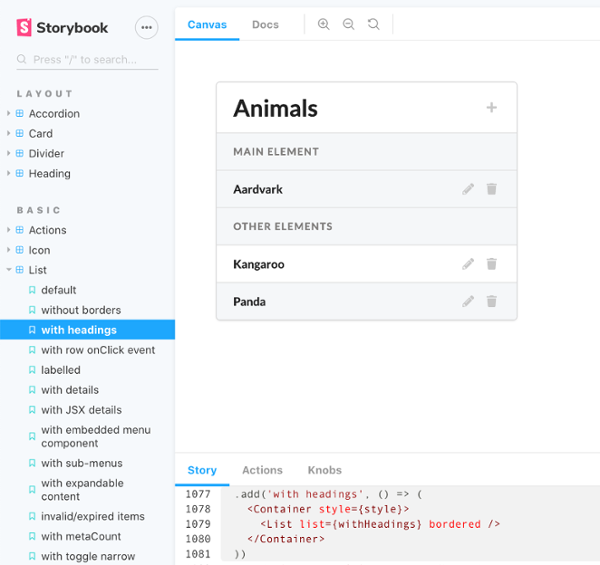Viewport: 600px width, 565px height.
Task: Click the bookmark icon beside 'labelled'
Action: pos(32,370)
